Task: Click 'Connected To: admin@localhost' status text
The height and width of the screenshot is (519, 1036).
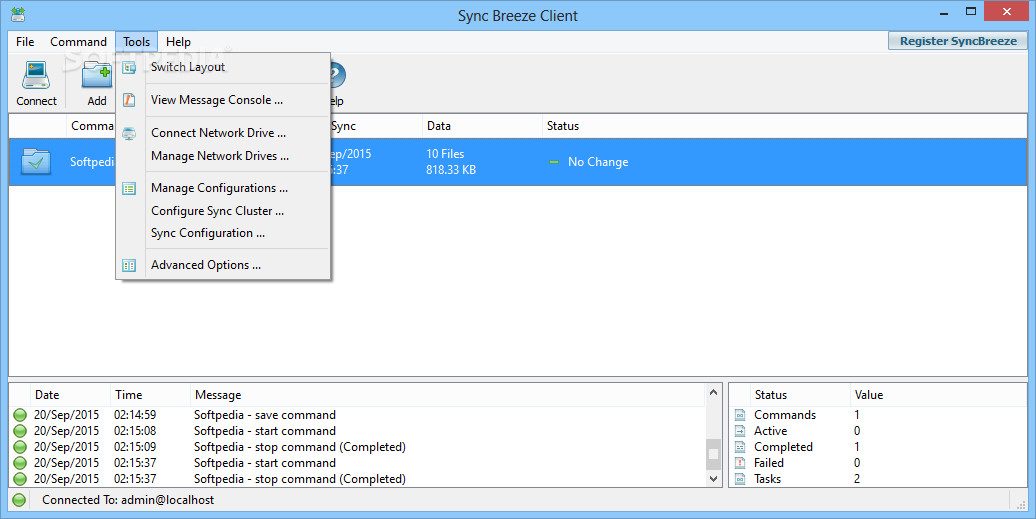Action: (x=128, y=500)
